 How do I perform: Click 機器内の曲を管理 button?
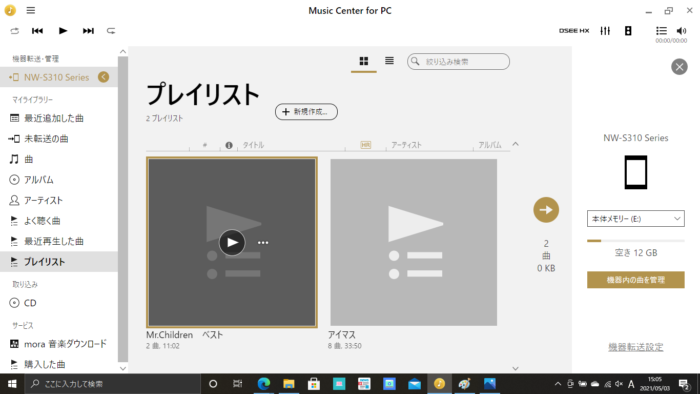635,280
